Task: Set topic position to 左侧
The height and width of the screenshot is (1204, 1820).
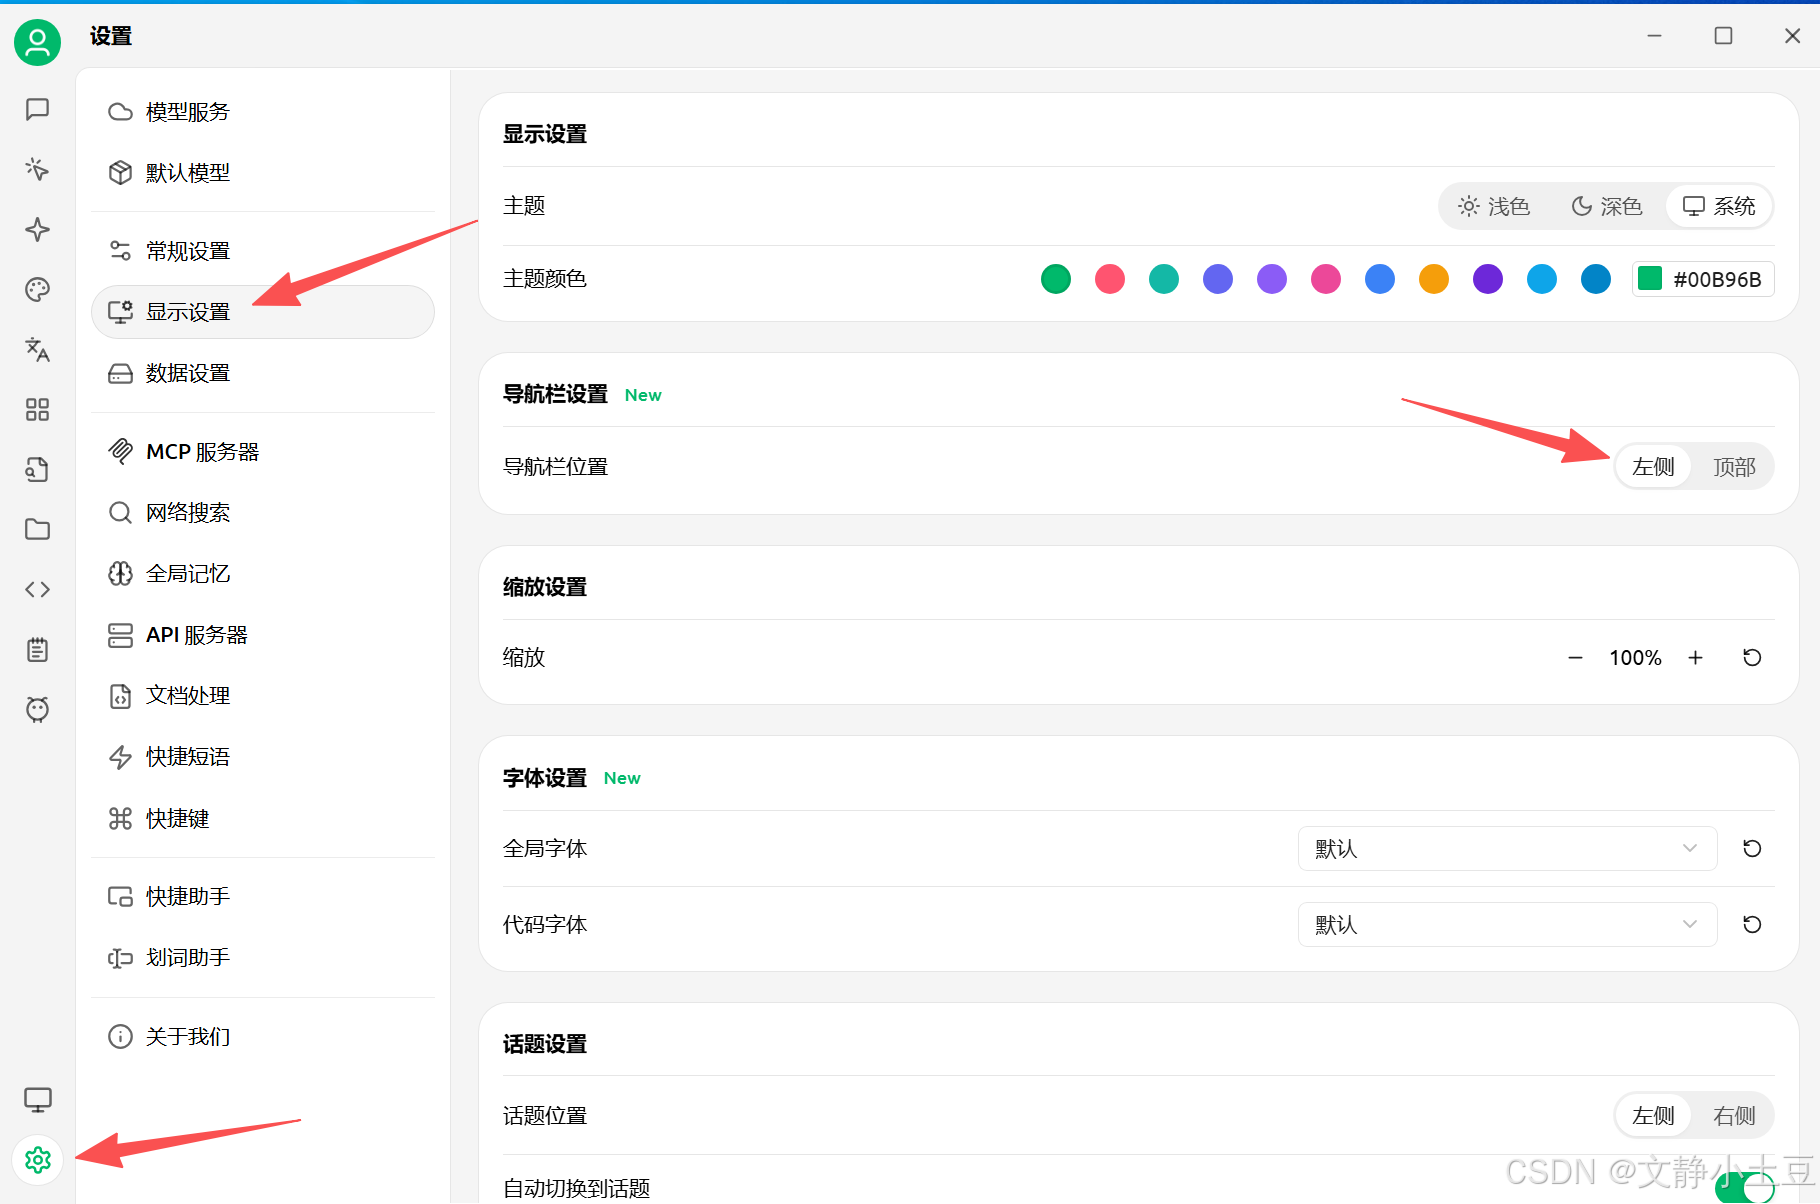Action: tap(1653, 1116)
